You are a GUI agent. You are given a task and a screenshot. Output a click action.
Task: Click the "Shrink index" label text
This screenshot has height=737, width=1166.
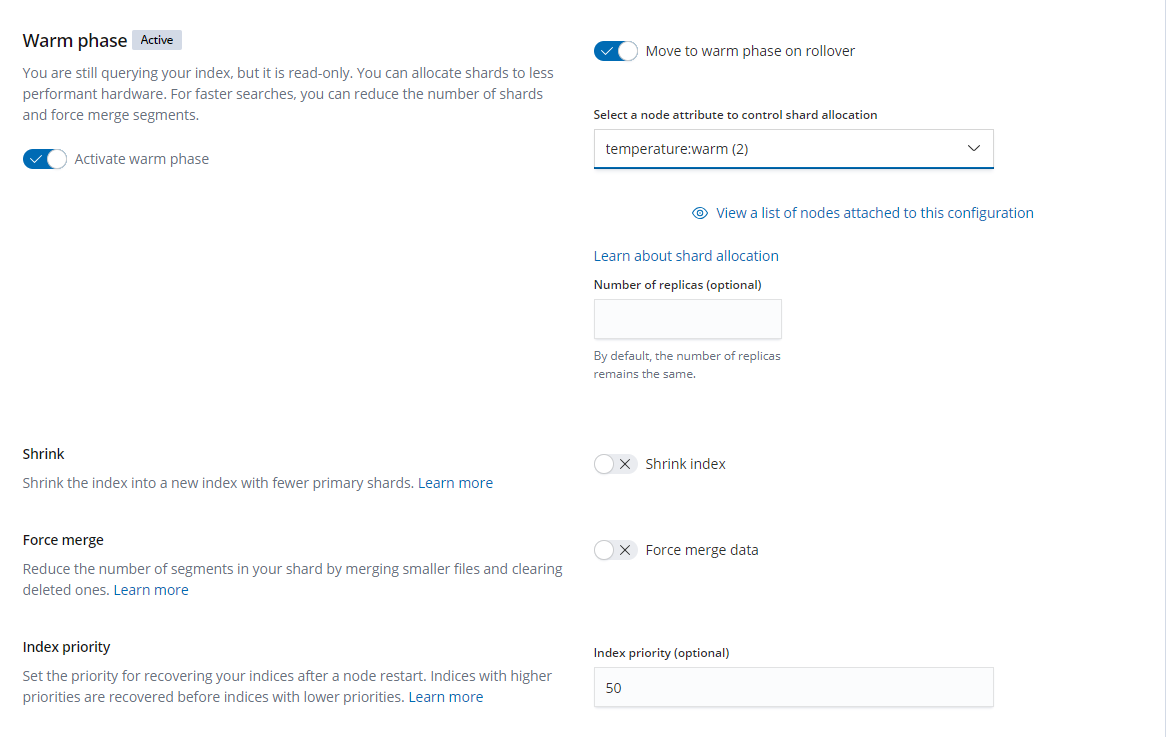pos(685,464)
